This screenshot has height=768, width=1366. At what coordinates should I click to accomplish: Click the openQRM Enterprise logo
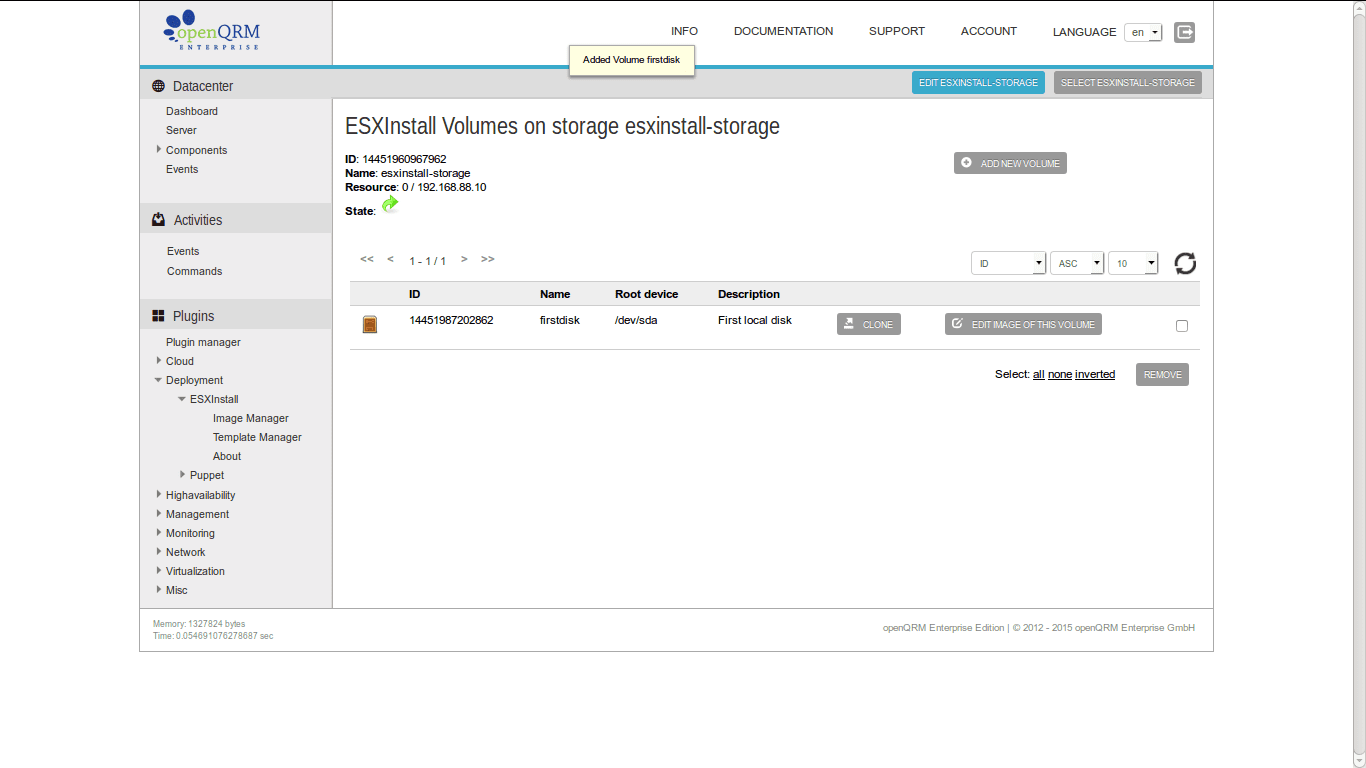pyautogui.click(x=212, y=31)
